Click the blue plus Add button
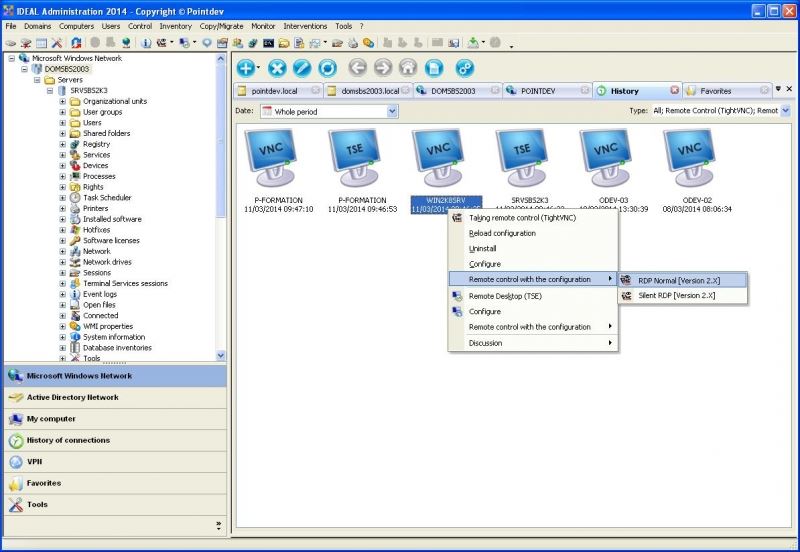This screenshot has width=800, height=552. click(x=246, y=68)
